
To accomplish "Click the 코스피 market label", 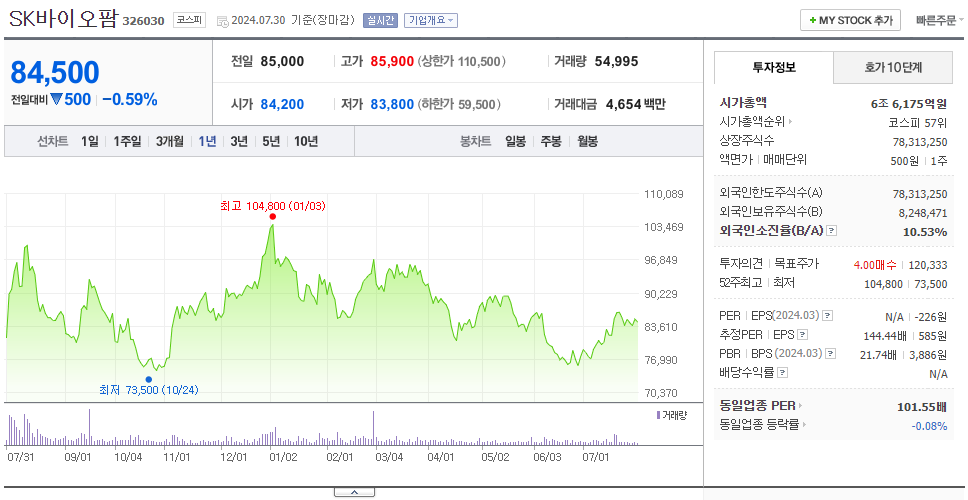I will [x=189, y=20].
